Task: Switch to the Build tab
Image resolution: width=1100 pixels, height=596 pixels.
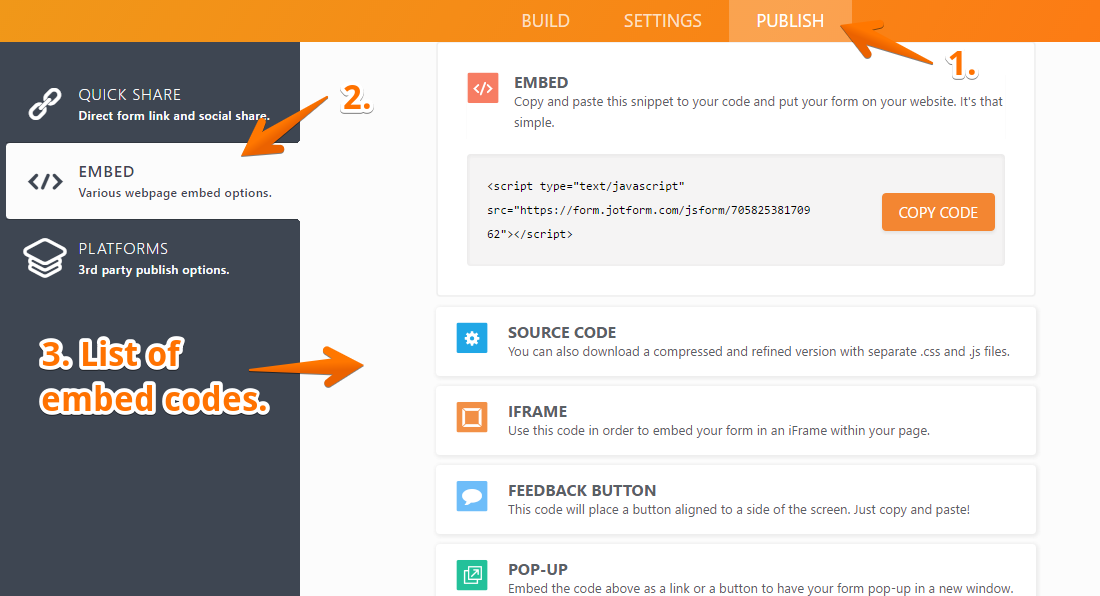Action: pyautogui.click(x=545, y=21)
